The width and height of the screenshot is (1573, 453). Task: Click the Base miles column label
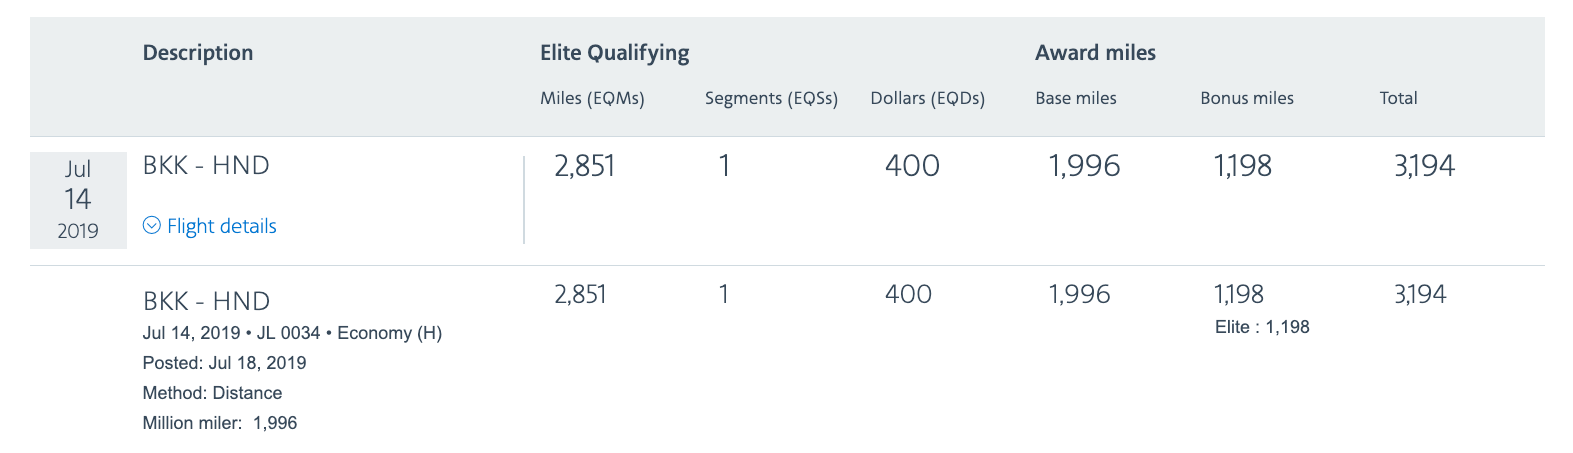(1075, 98)
